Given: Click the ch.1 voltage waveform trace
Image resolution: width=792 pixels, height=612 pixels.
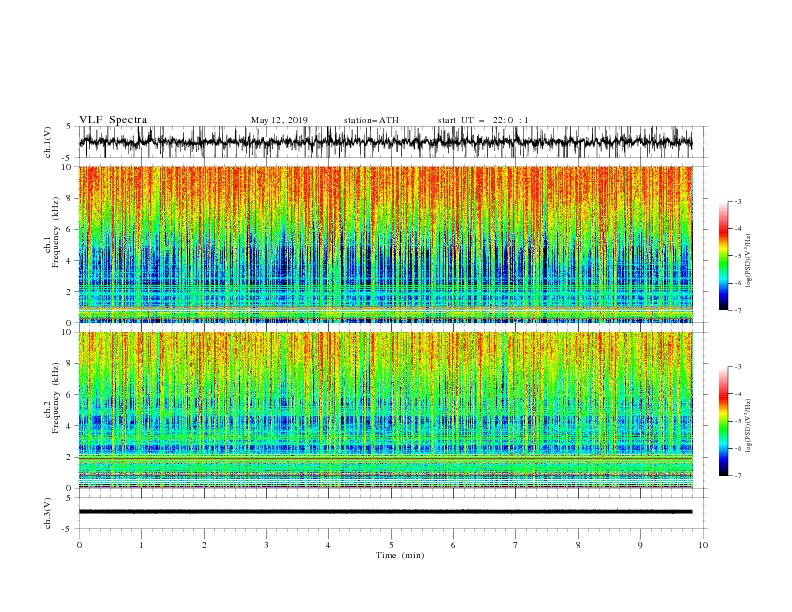Looking at the screenshot, I should tap(385, 142).
